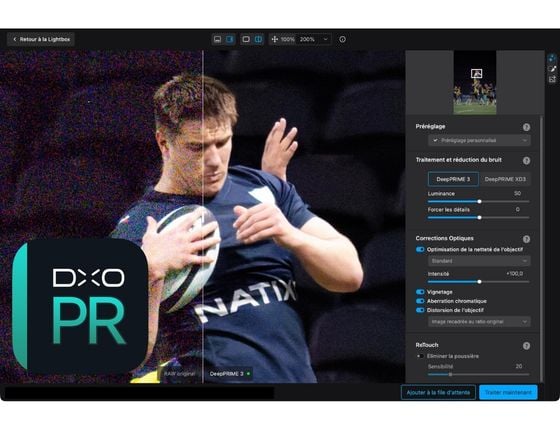
Task: Select the DeepPRIME 3 mode
Action: 453,179
